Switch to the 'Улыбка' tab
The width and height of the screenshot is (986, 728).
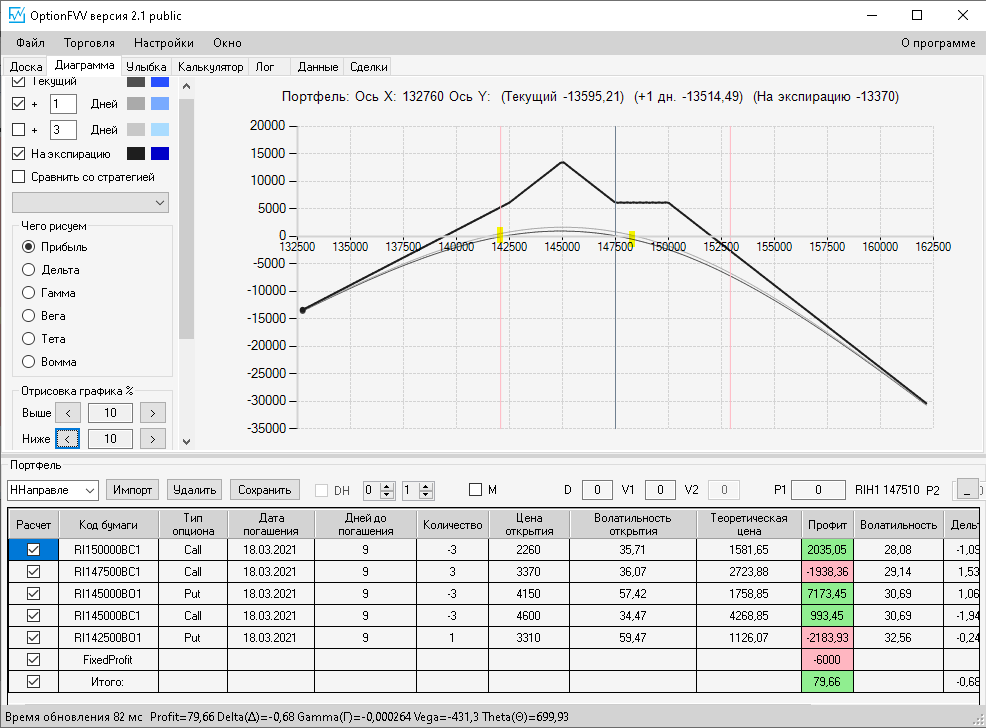pos(146,67)
